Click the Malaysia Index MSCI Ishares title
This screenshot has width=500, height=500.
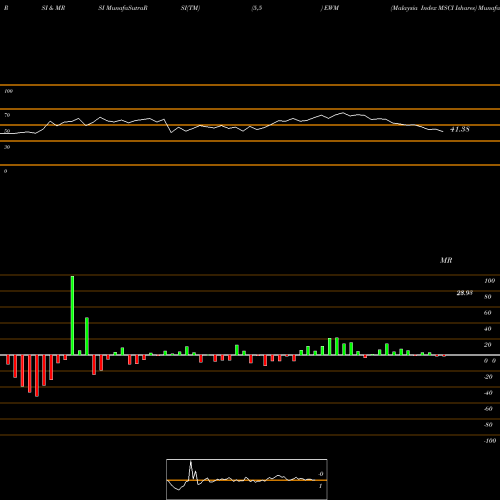tap(434, 8)
